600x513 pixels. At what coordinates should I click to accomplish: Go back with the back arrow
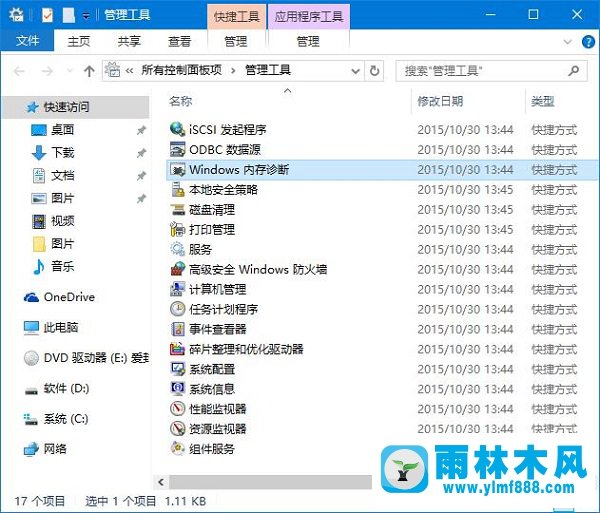click(19, 71)
